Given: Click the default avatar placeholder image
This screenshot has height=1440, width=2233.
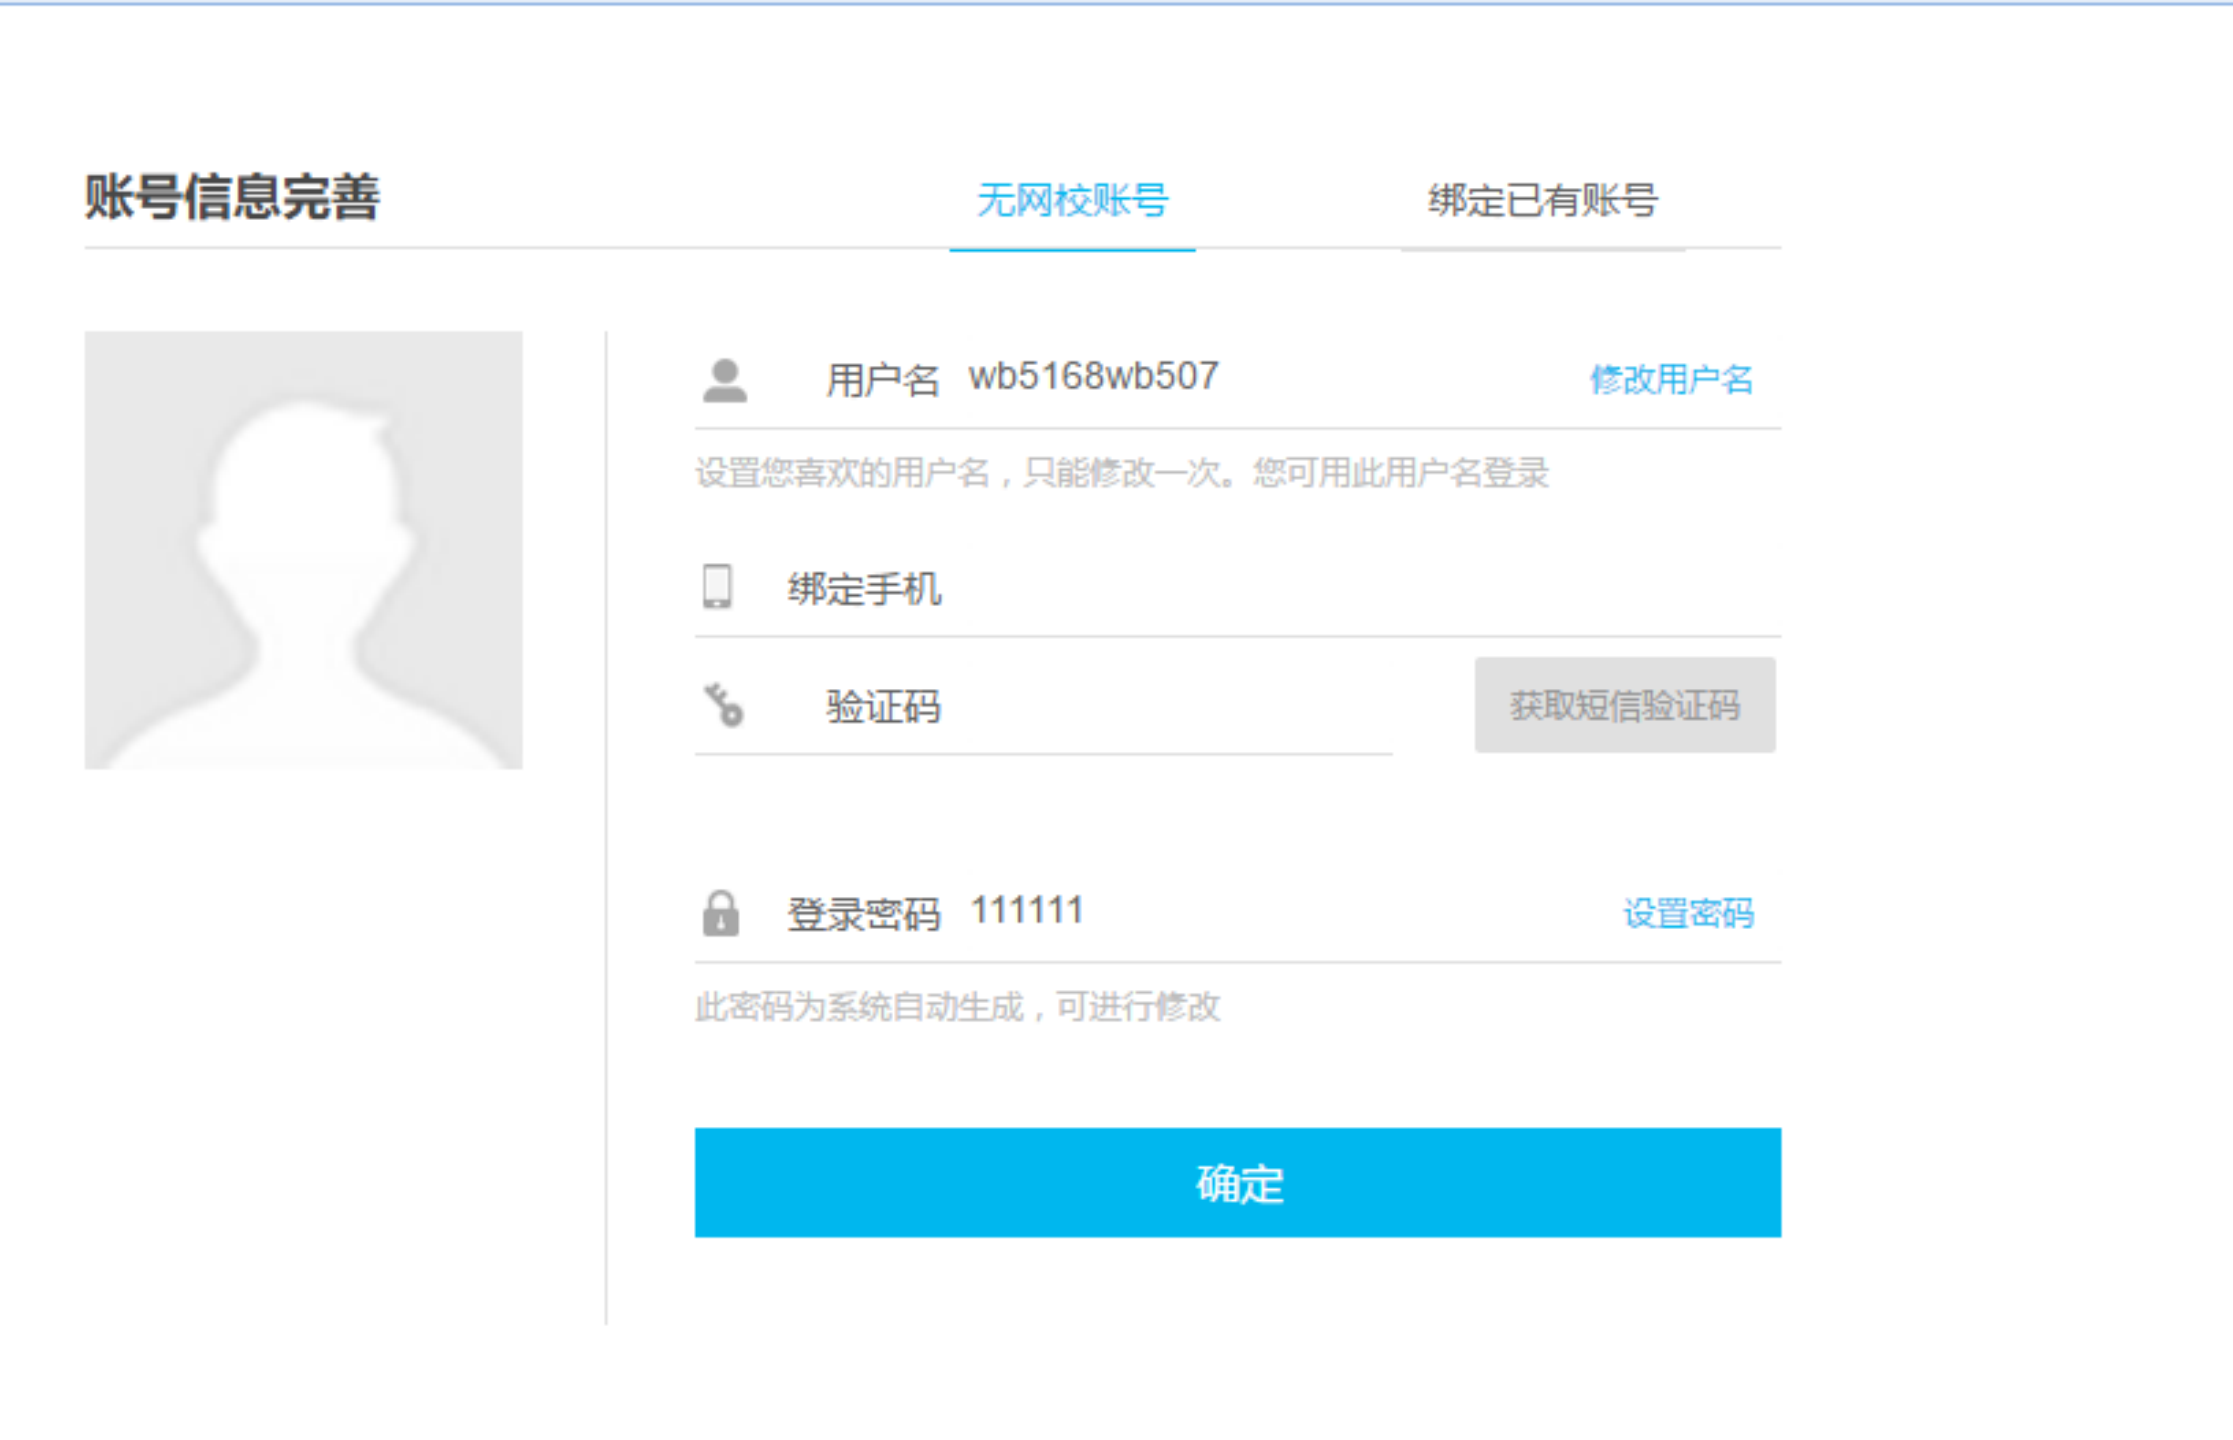Looking at the screenshot, I should click(x=303, y=550).
